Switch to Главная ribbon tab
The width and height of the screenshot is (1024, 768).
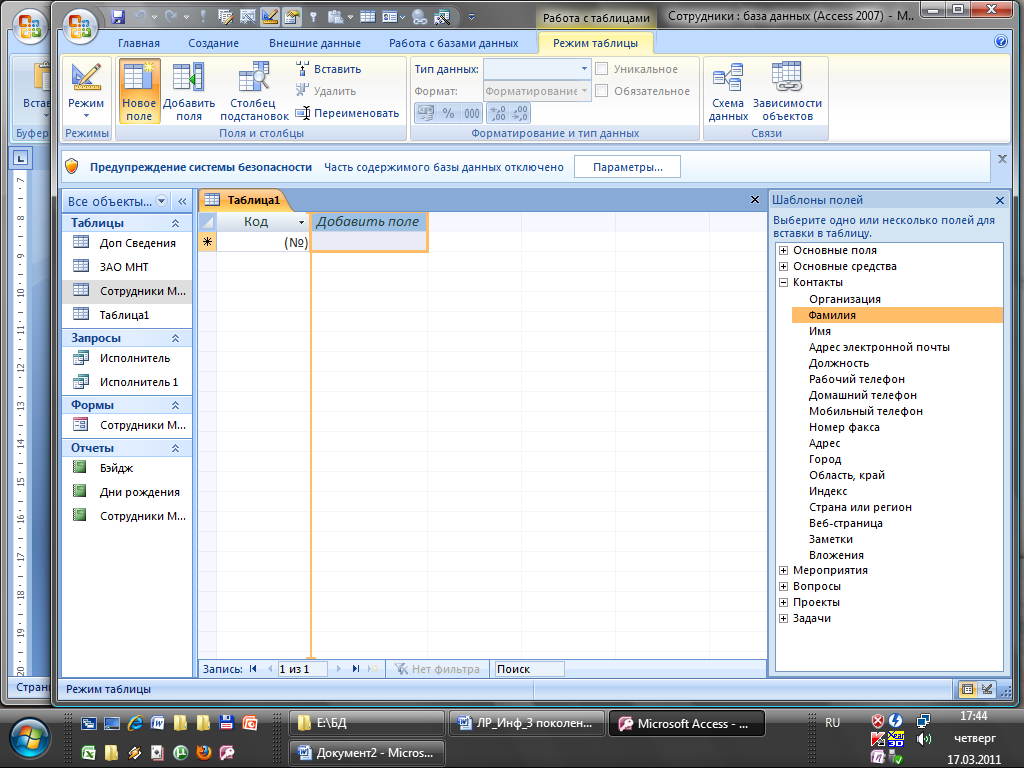138,43
